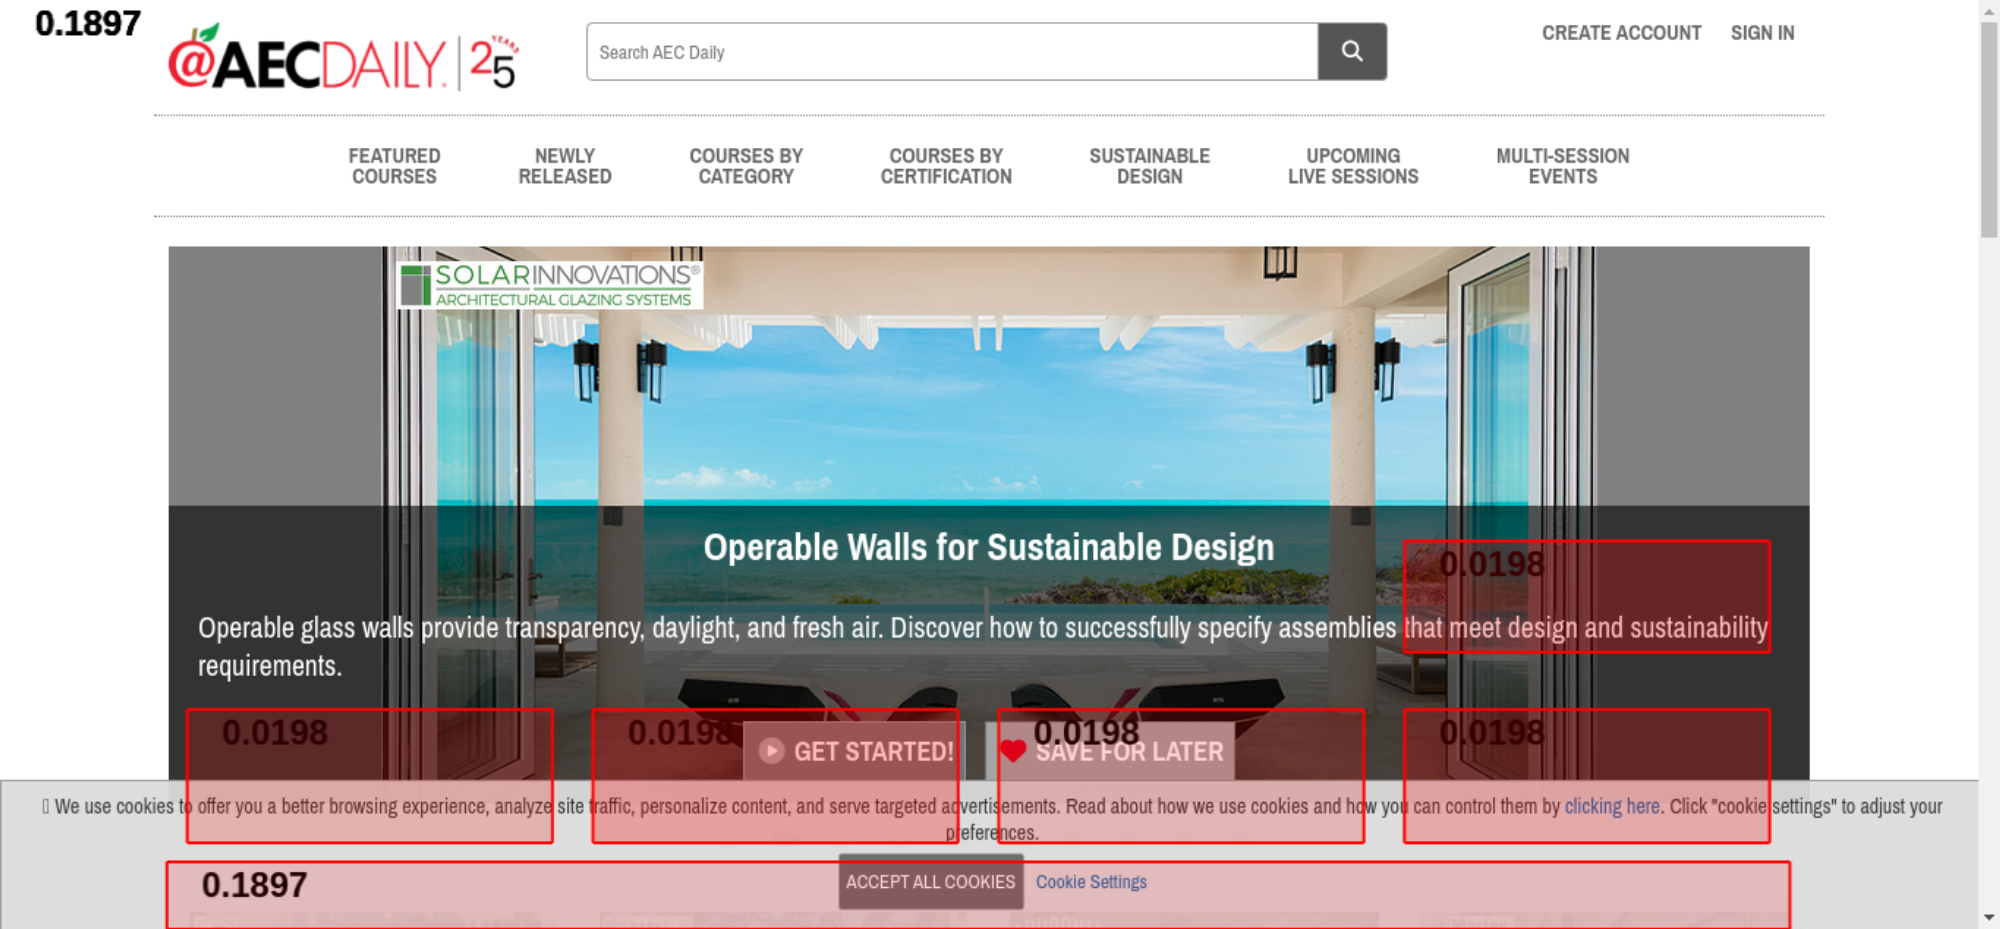This screenshot has width=2000, height=929.
Task: Open Multi-Session Events
Action: pos(1562,166)
